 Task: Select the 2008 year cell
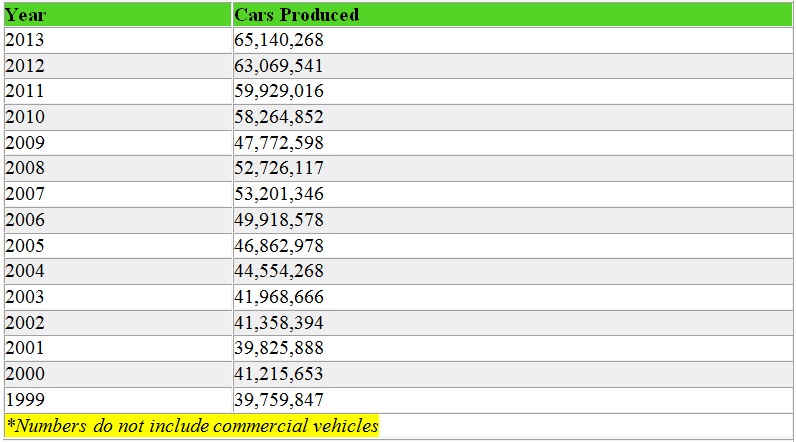(25, 168)
